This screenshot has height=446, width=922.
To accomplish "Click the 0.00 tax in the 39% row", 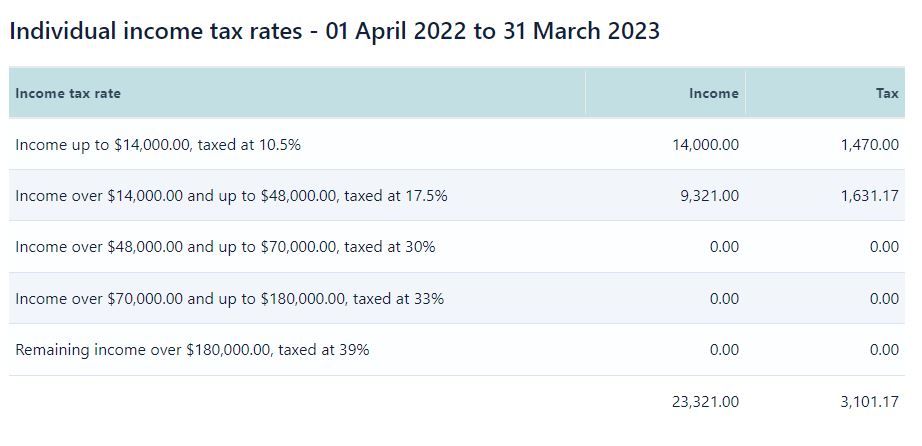I will [x=884, y=350].
